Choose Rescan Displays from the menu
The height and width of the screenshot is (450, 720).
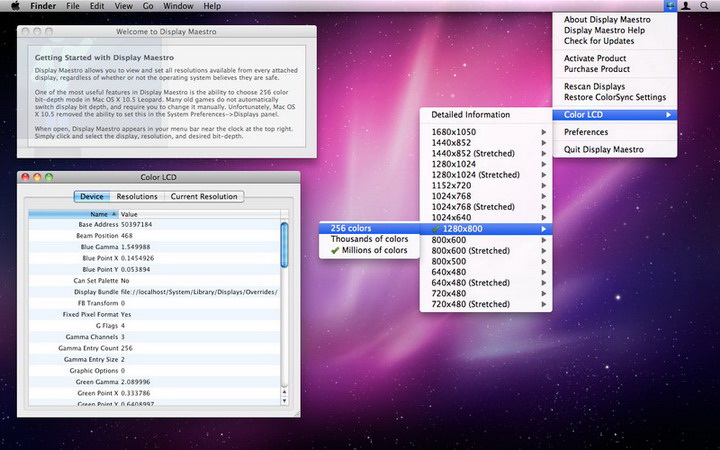tap(594, 87)
